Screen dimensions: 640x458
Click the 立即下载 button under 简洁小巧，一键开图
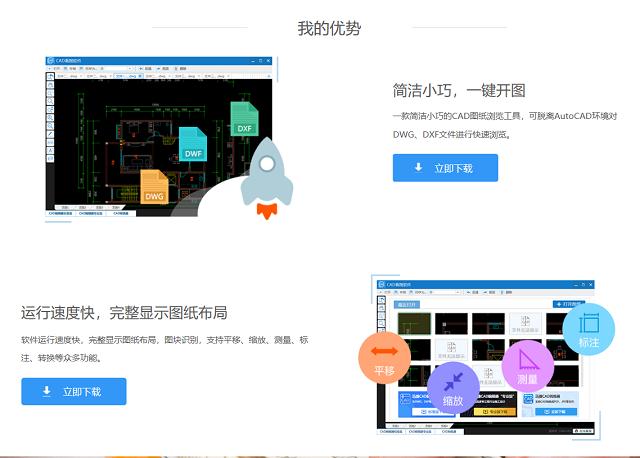[445, 168]
